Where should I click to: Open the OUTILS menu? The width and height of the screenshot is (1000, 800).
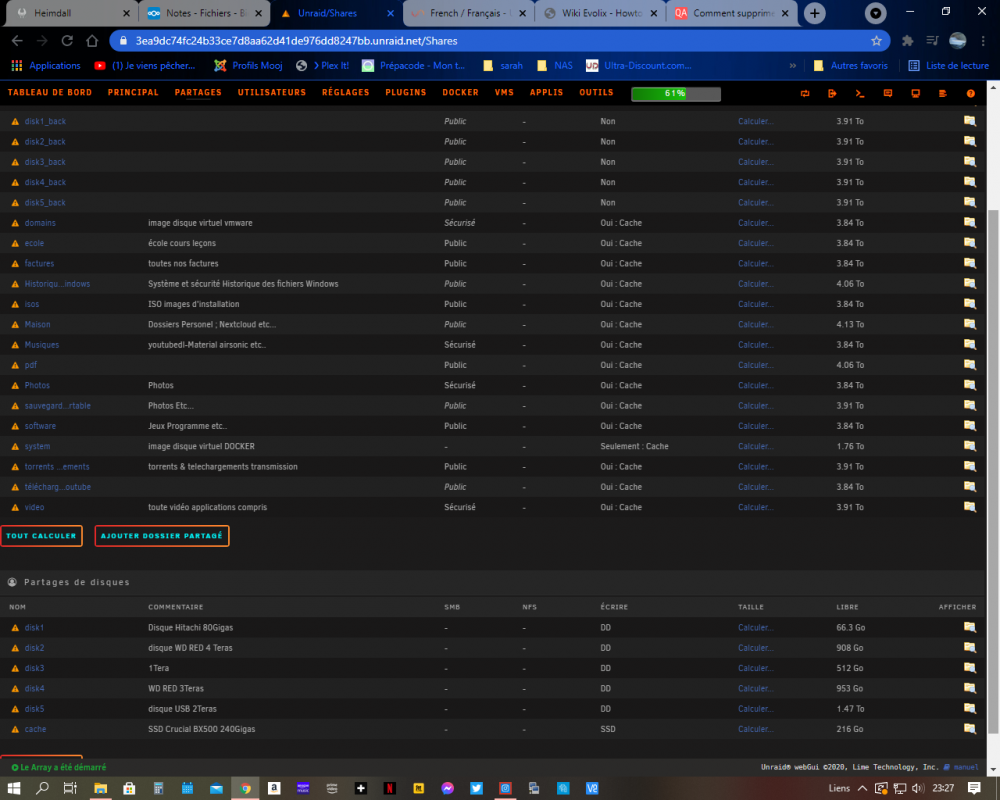pos(596,93)
